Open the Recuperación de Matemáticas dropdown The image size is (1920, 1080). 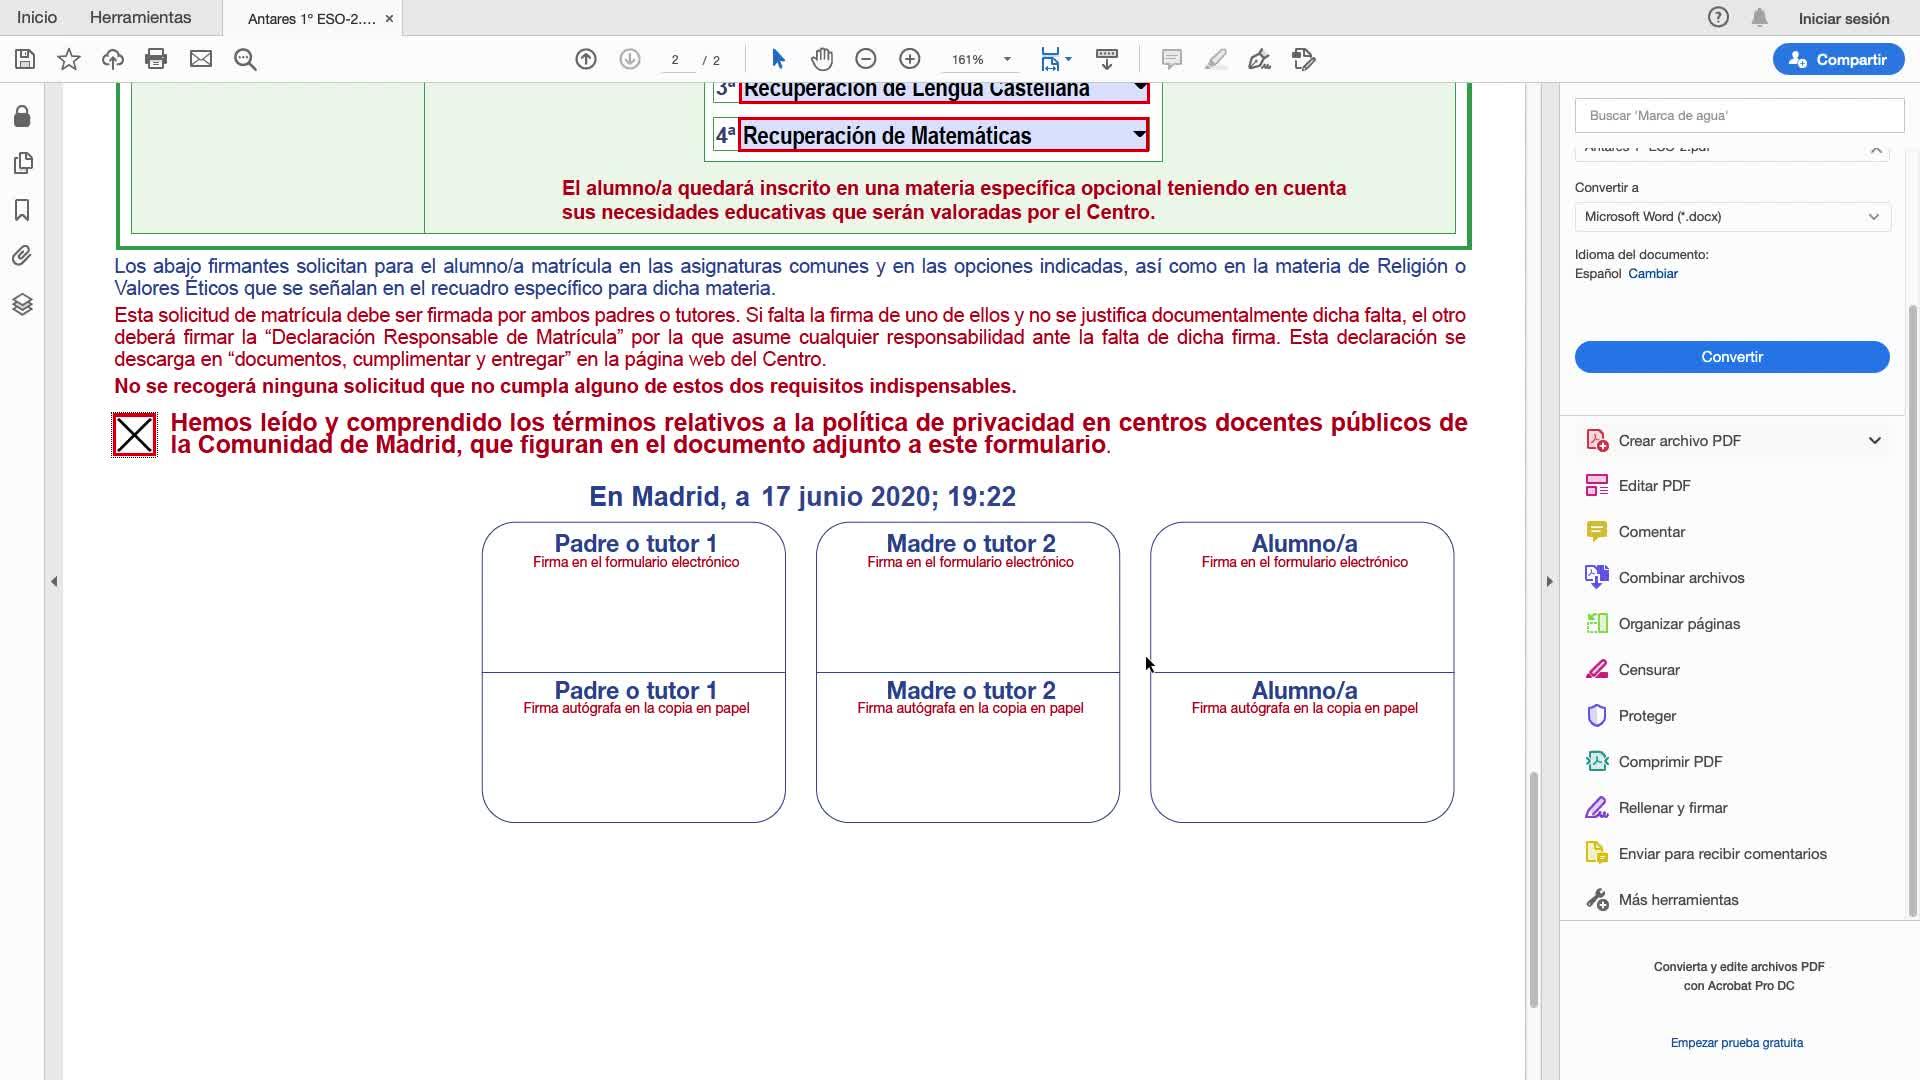[1138, 135]
